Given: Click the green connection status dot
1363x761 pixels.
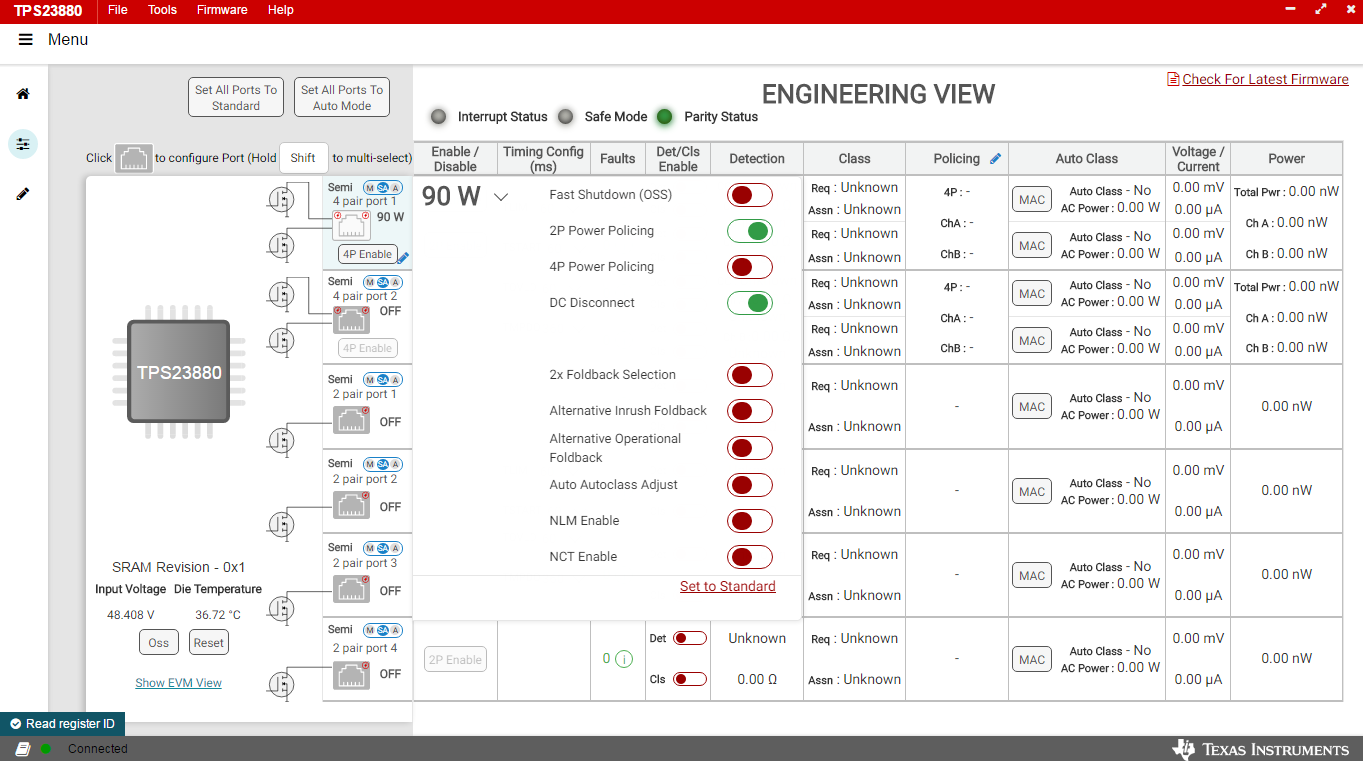Looking at the screenshot, I should pyautogui.click(x=46, y=749).
